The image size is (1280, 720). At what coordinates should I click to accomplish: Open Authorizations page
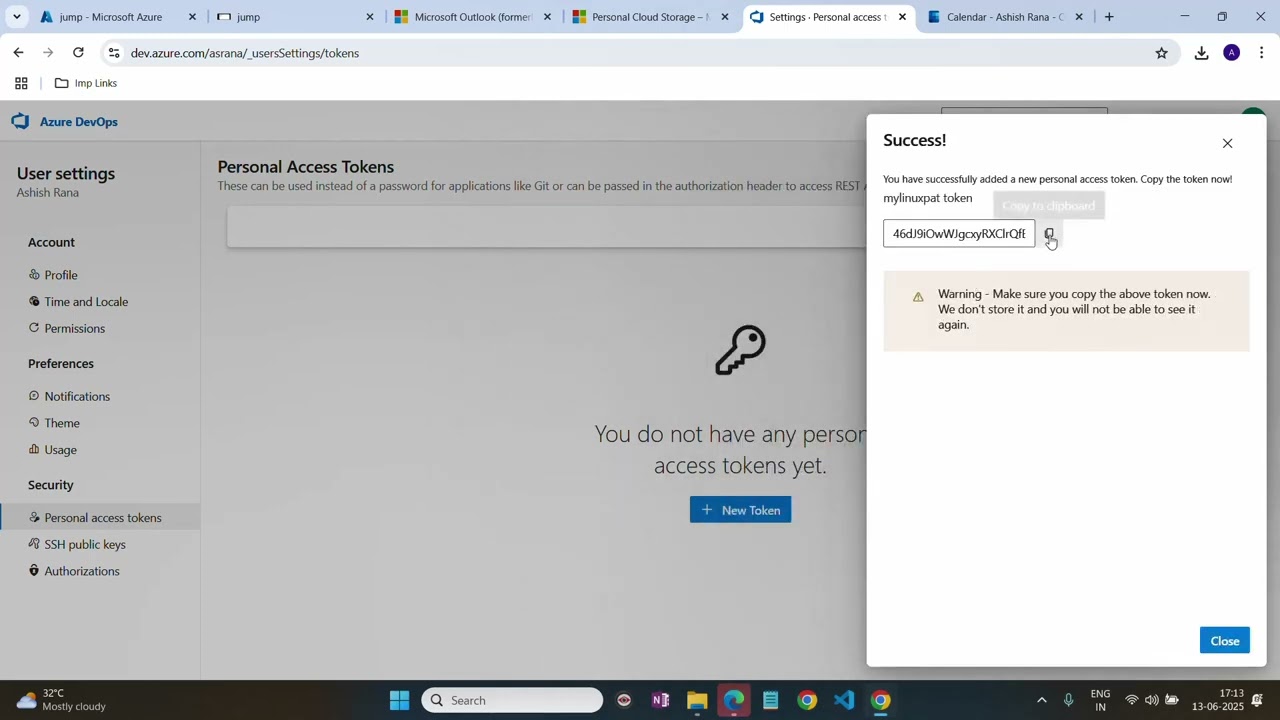[x=82, y=572]
